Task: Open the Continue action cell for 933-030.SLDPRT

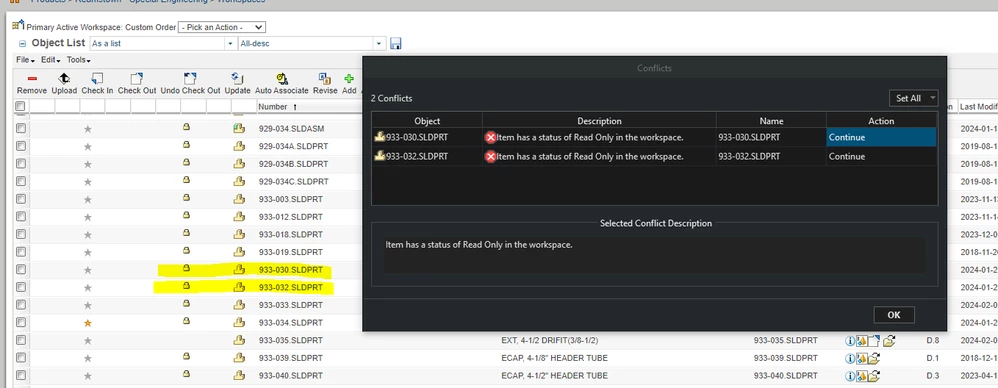Action: 881,137
